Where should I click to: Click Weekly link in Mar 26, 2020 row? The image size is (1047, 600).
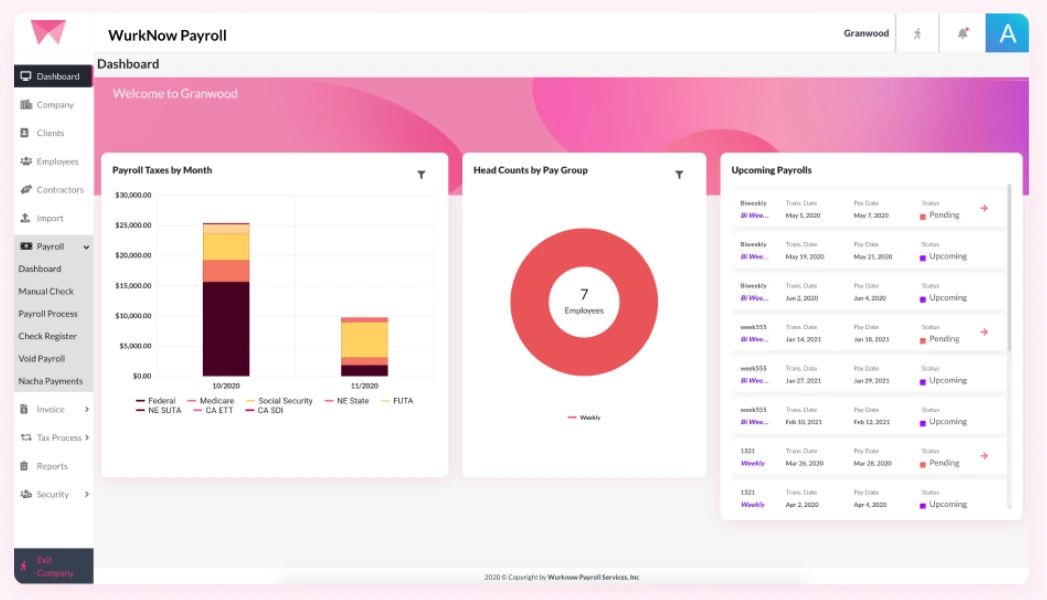click(x=753, y=464)
